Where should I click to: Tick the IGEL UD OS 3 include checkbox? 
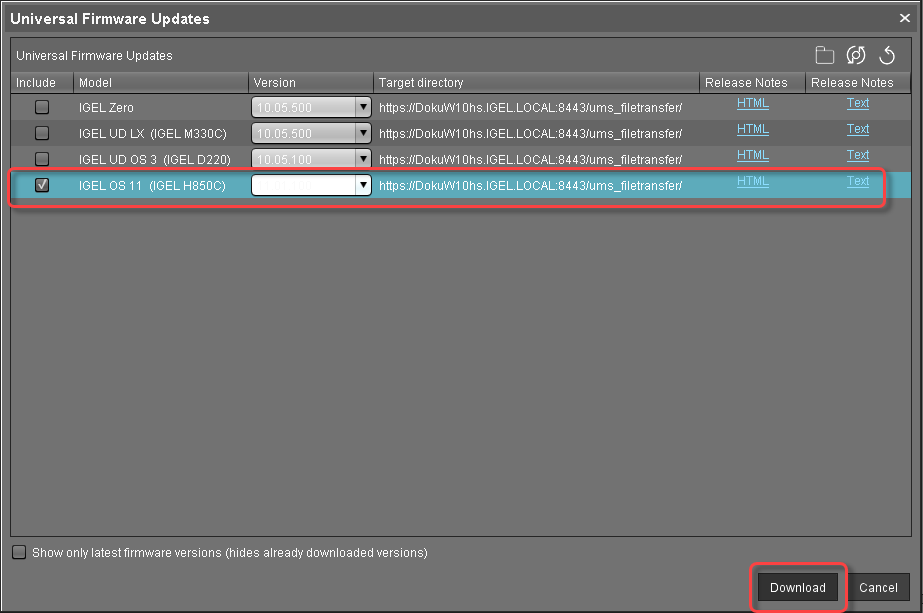[x=42, y=159]
